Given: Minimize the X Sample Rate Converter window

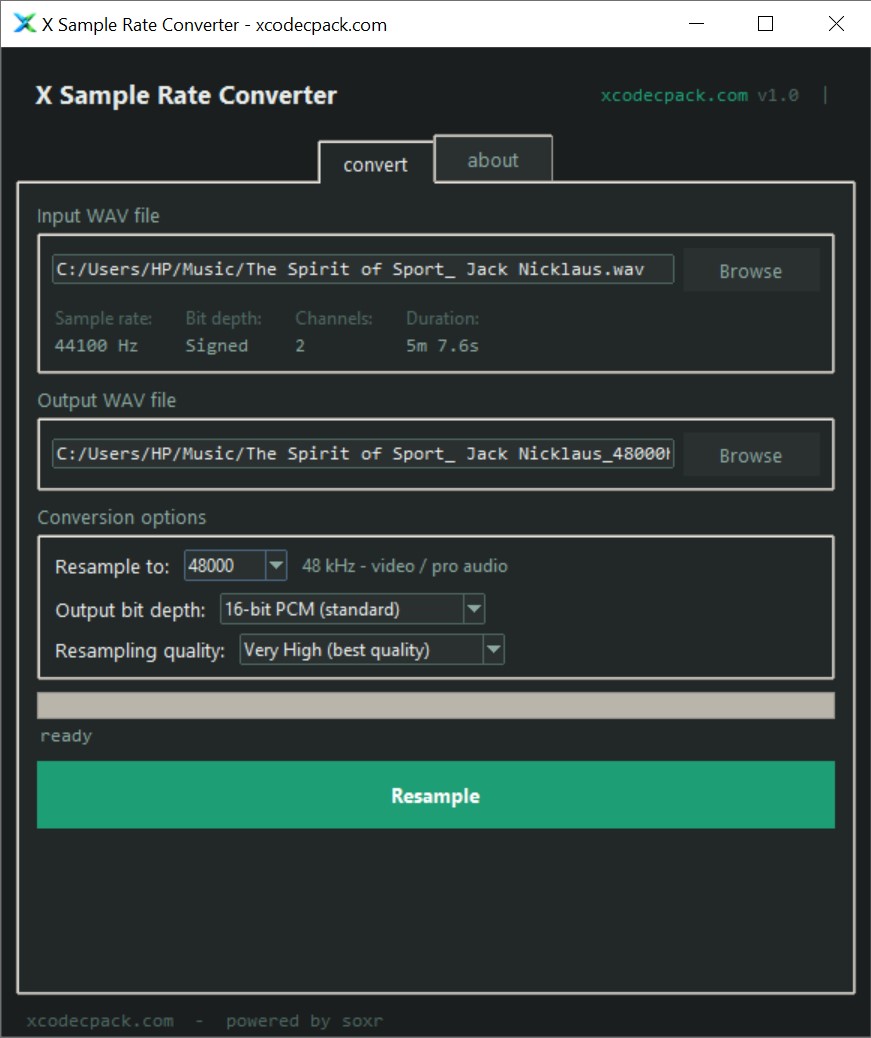Looking at the screenshot, I should point(694,24).
